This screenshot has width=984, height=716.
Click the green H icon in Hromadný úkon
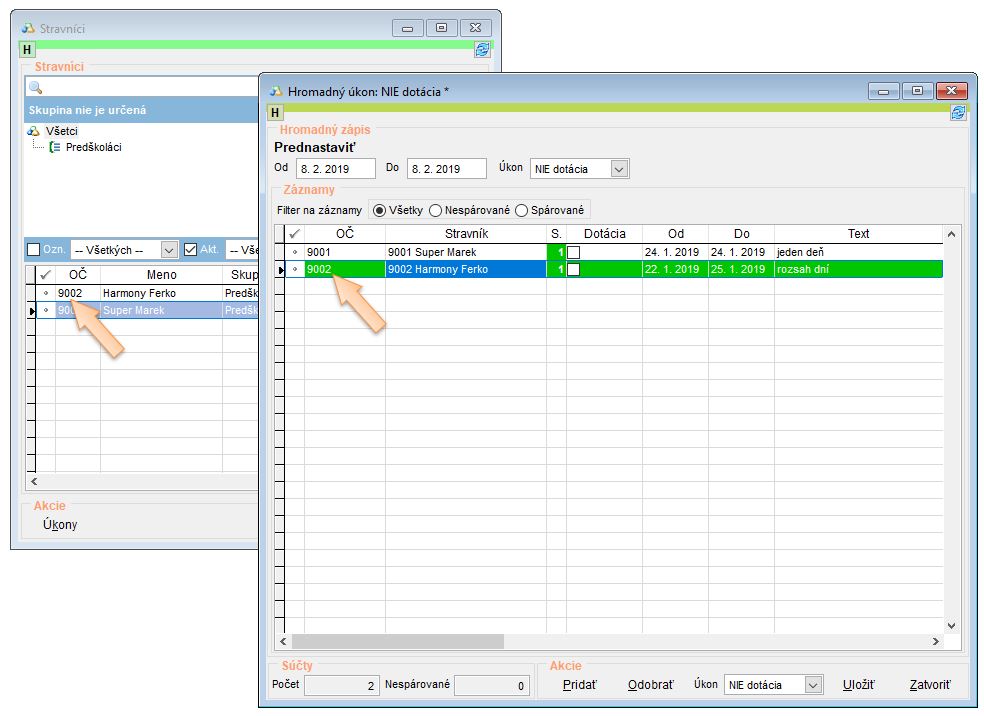pyautogui.click(x=275, y=113)
